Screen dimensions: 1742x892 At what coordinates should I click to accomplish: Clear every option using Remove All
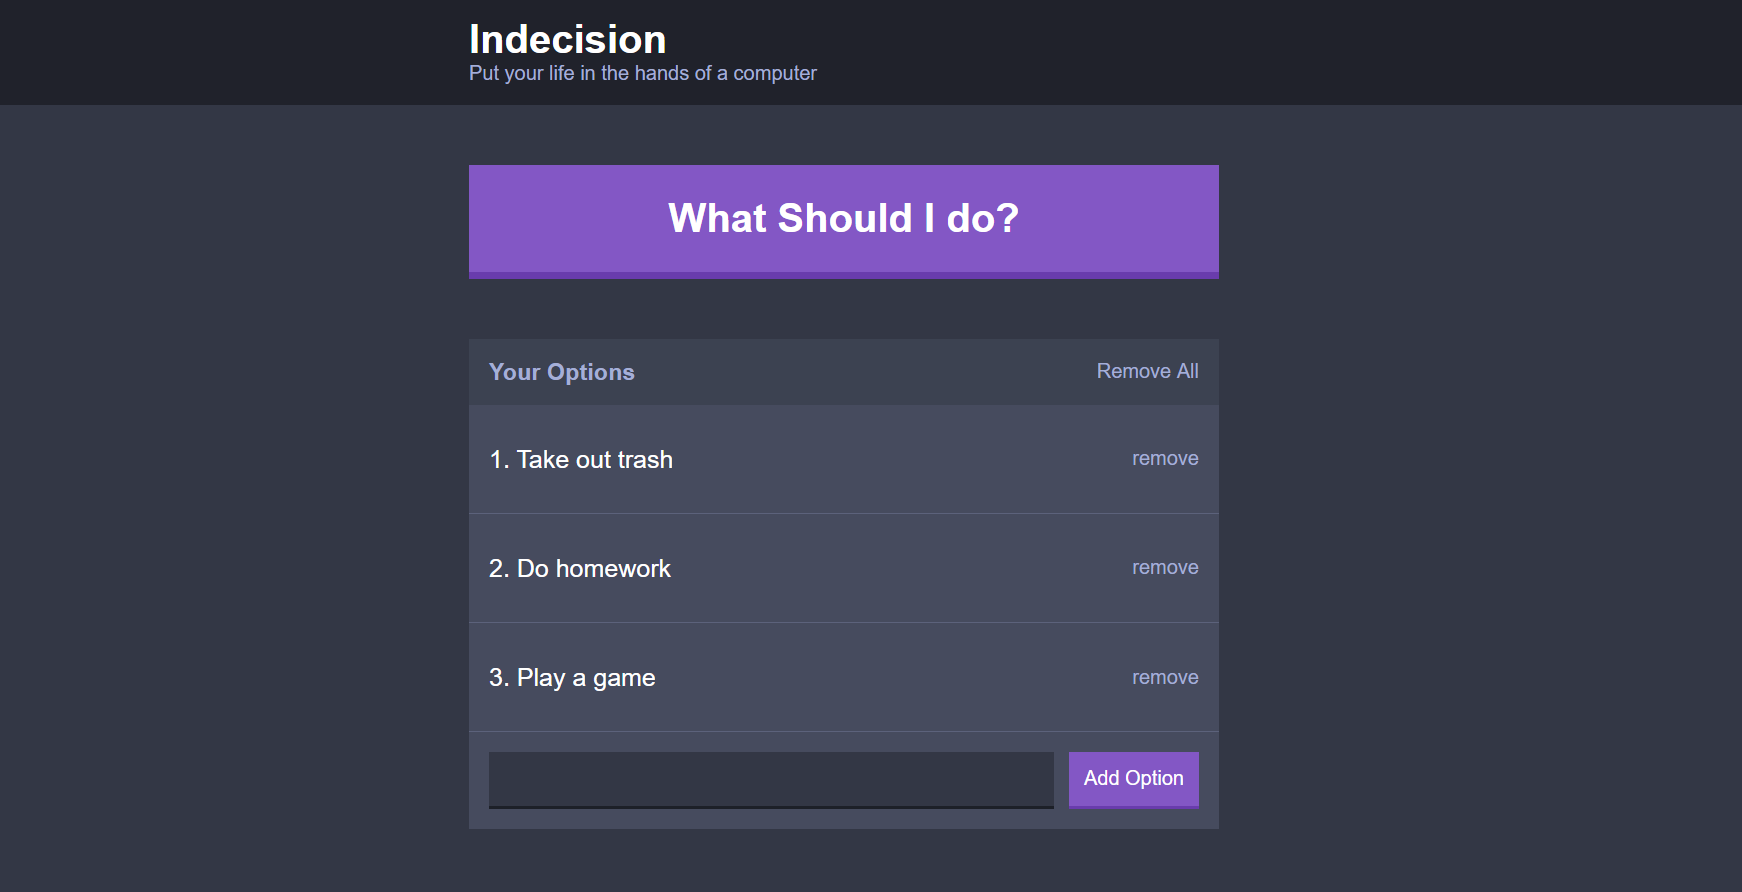[x=1147, y=371]
